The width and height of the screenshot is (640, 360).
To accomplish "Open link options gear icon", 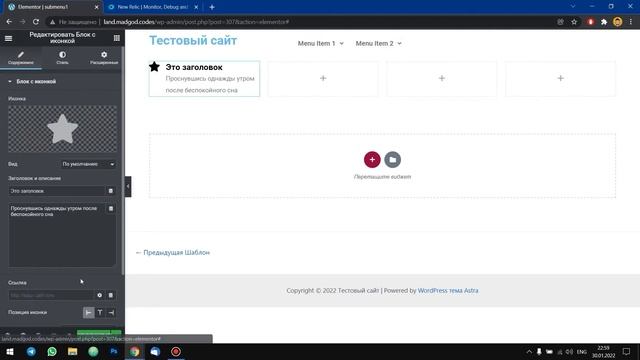I will (100, 295).
